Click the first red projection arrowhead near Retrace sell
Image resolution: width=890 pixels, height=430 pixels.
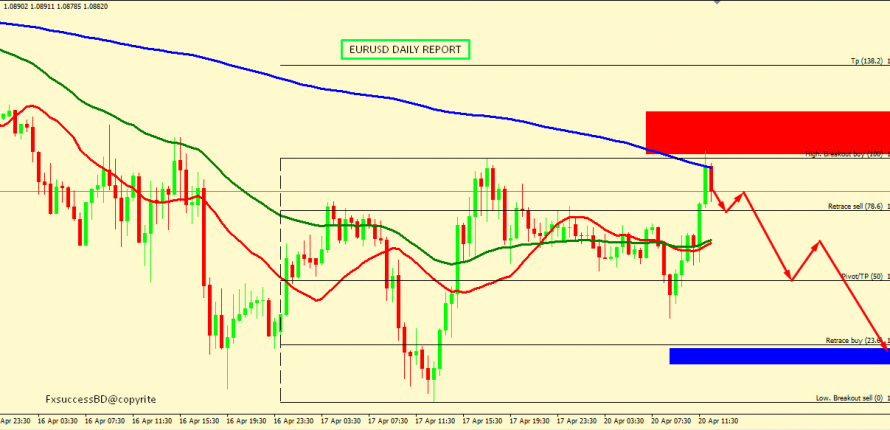point(725,210)
